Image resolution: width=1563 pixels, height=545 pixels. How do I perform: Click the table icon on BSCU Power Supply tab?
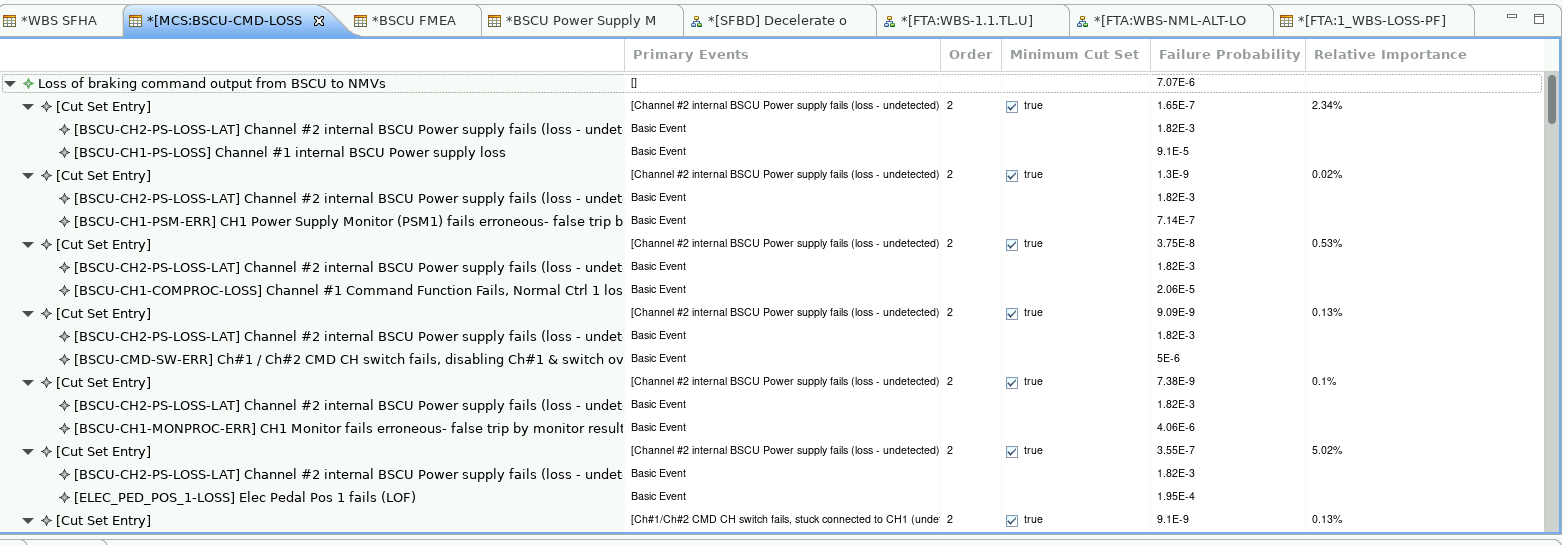(495, 21)
